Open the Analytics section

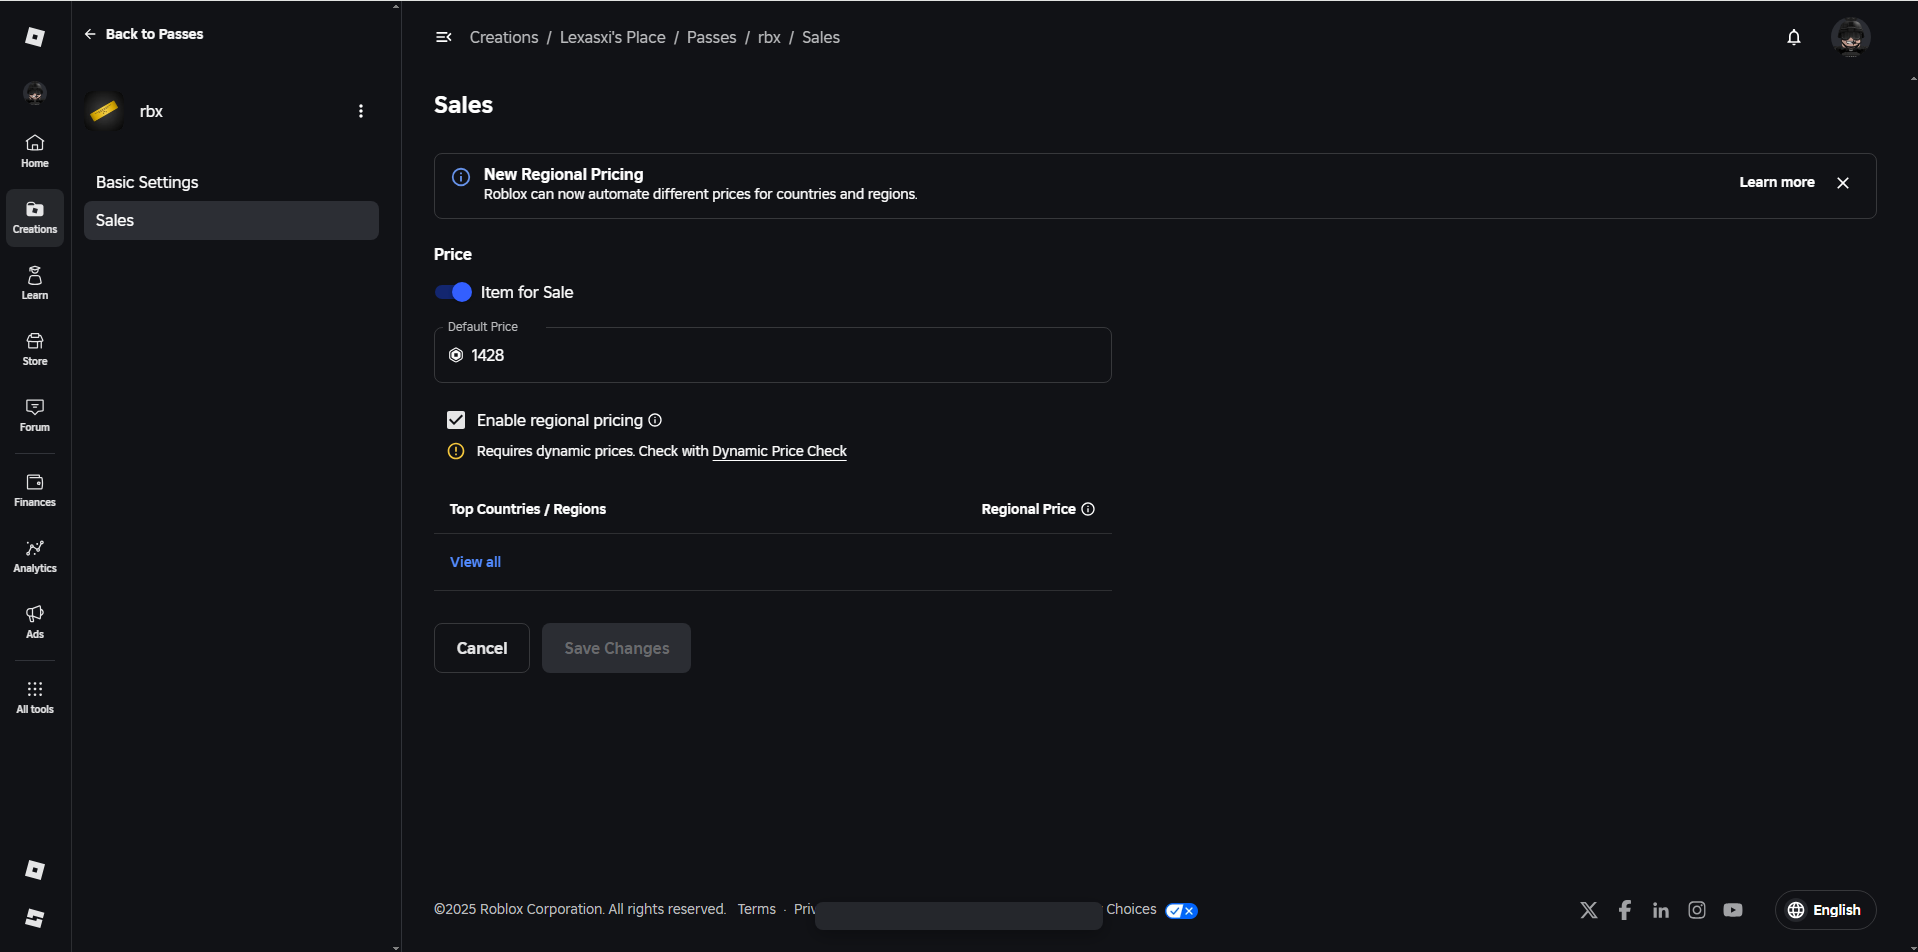click(x=35, y=556)
